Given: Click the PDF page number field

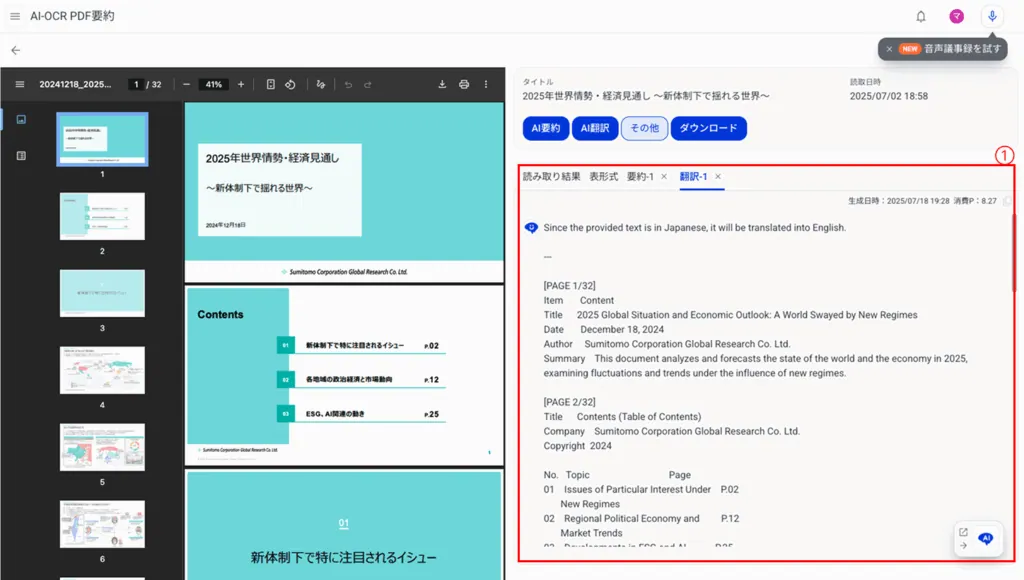Looking at the screenshot, I should pos(136,84).
